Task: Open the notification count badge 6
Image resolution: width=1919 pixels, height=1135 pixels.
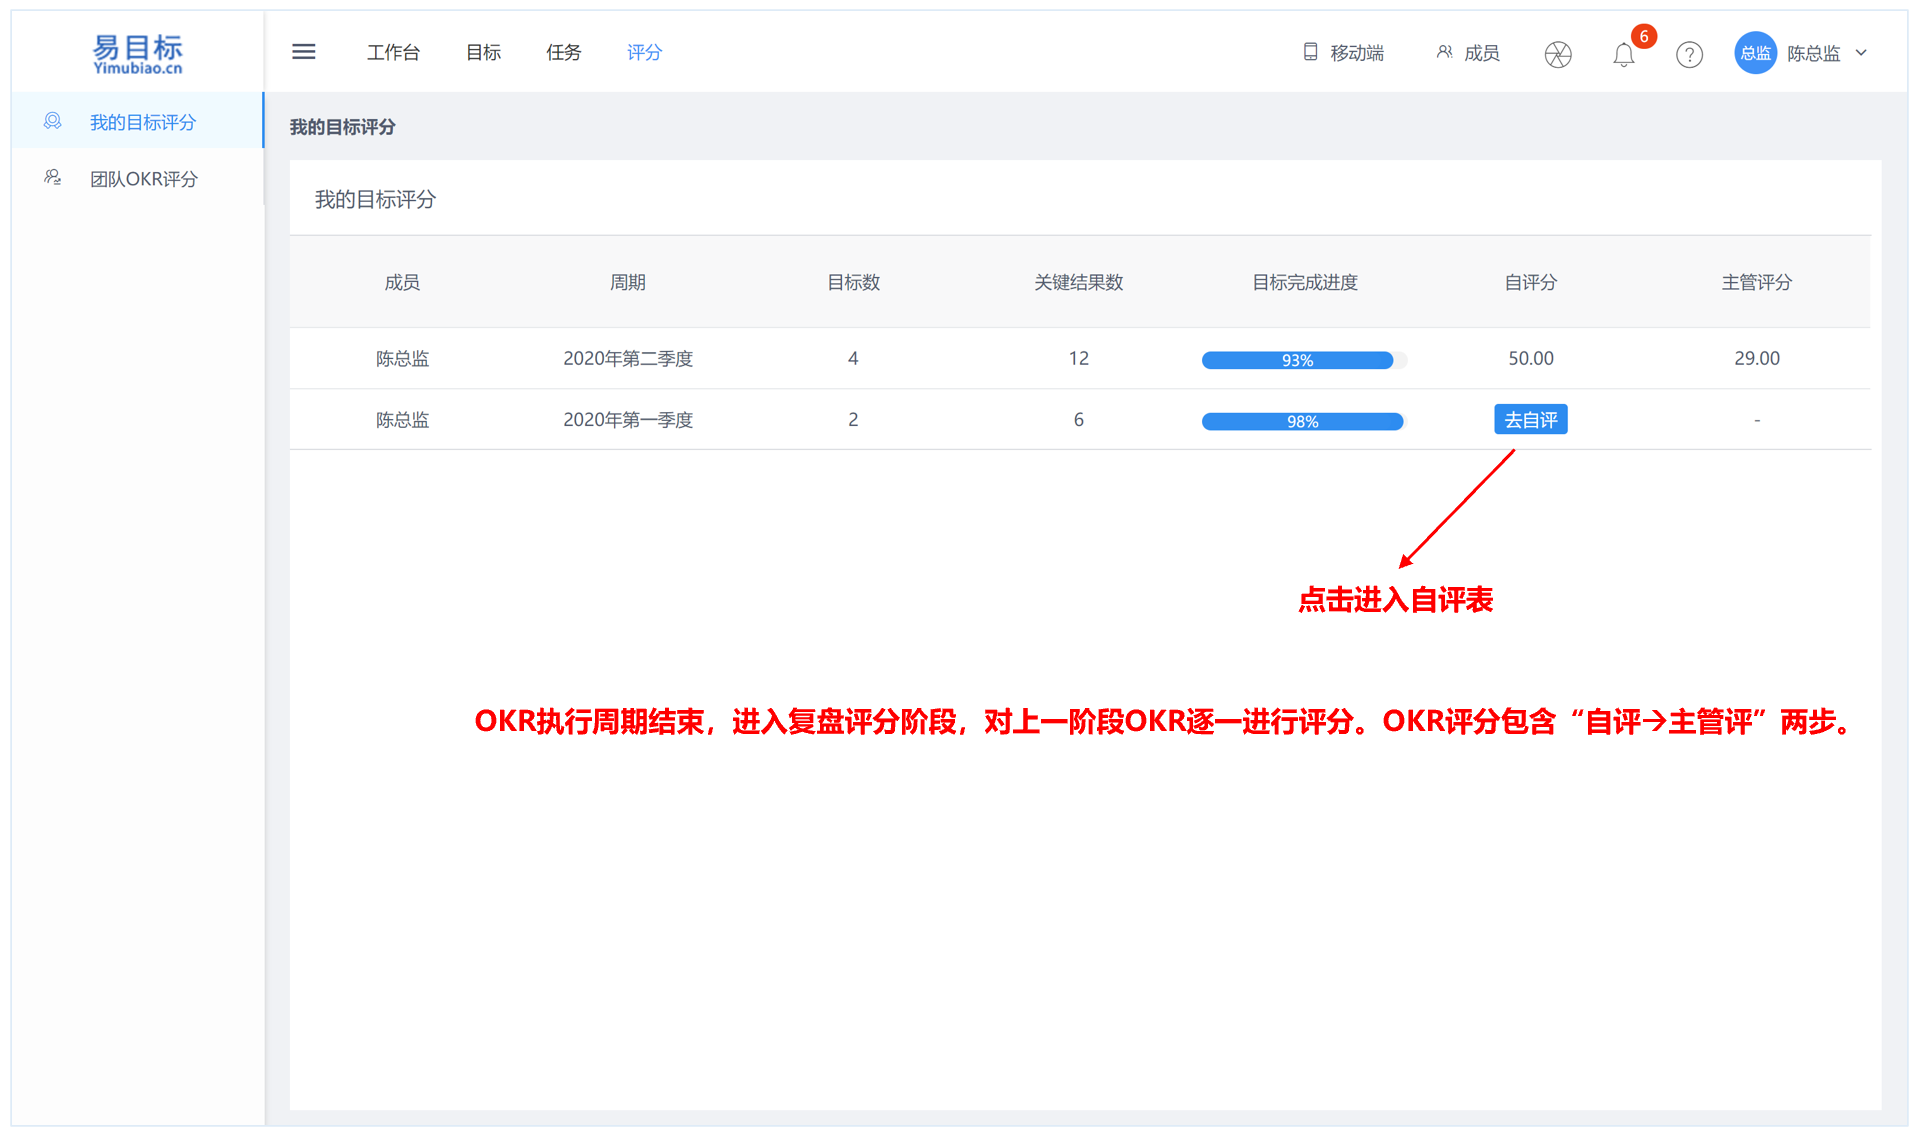Action: [x=1643, y=37]
